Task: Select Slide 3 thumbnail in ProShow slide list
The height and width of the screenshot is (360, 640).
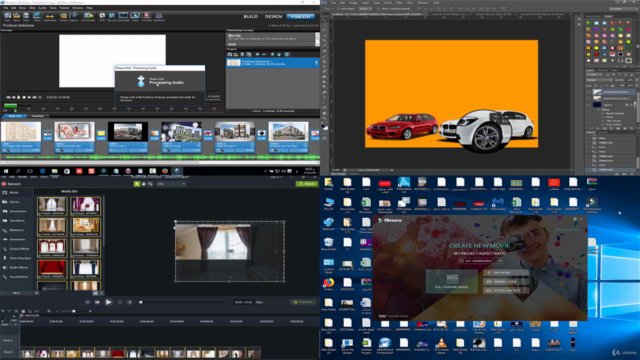Action: pos(128,137)
